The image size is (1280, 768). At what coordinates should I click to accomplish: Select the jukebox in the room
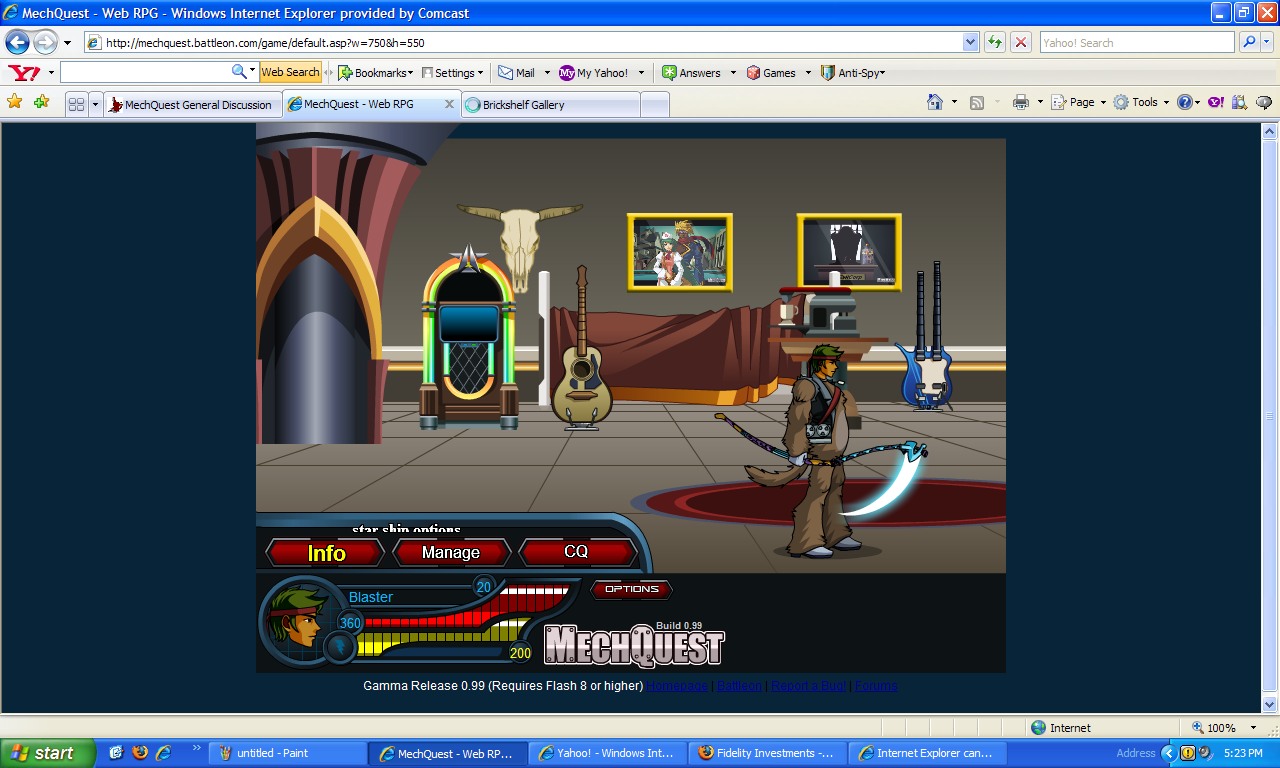click(468, 340)
